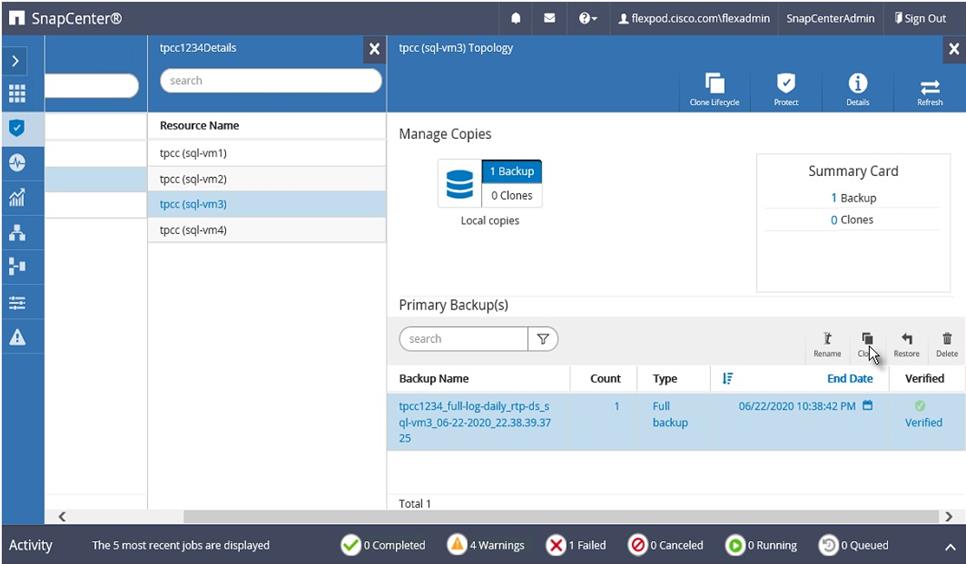The width and height of the screenshot is (966, 564).
Task: Click the email envelope icon
Action: pyautogui.click(x=550, y=18)
